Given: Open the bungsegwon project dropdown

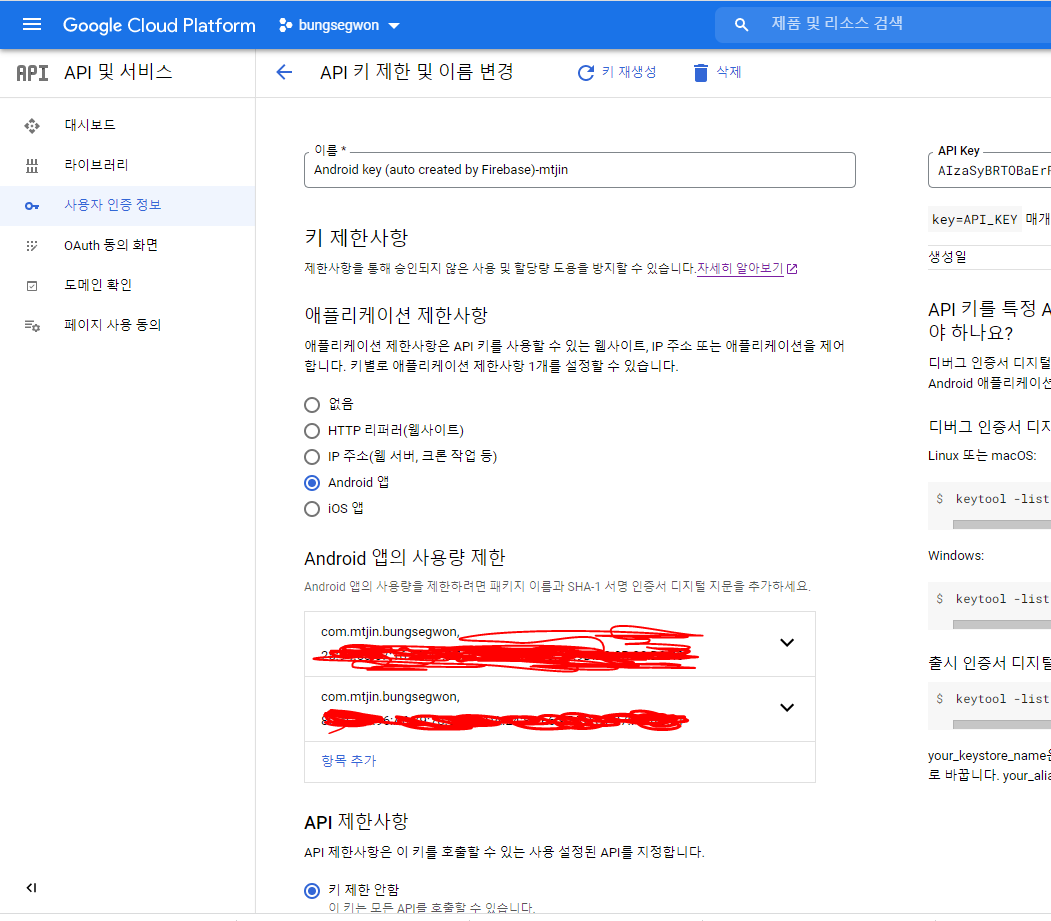Looking at the screenshot, I should [340, 25].
